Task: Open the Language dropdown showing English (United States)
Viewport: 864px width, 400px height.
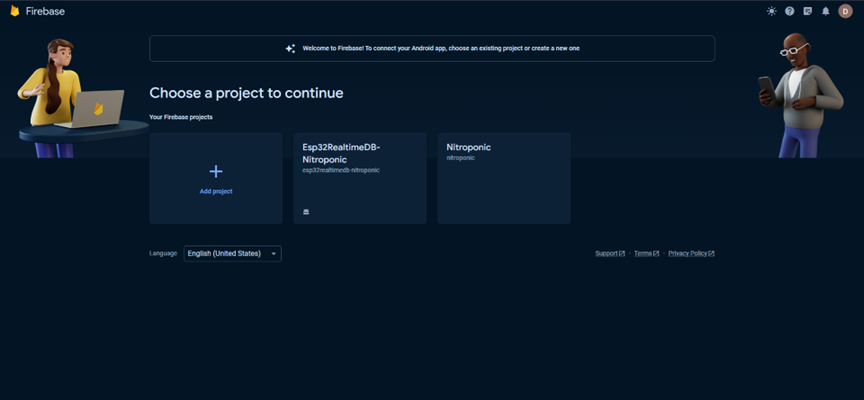Action: click(x=233, y=253)
